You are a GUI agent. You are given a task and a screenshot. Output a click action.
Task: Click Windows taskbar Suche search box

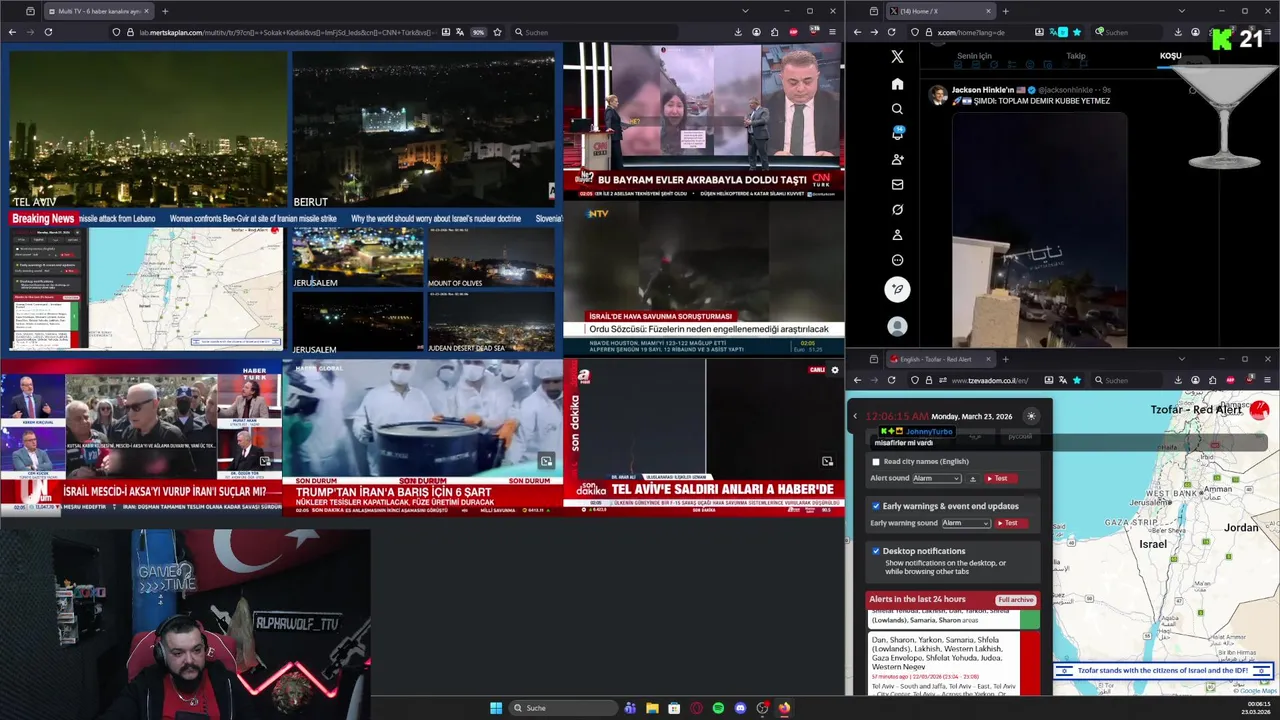pyautogui.click(x=562, y=708)
